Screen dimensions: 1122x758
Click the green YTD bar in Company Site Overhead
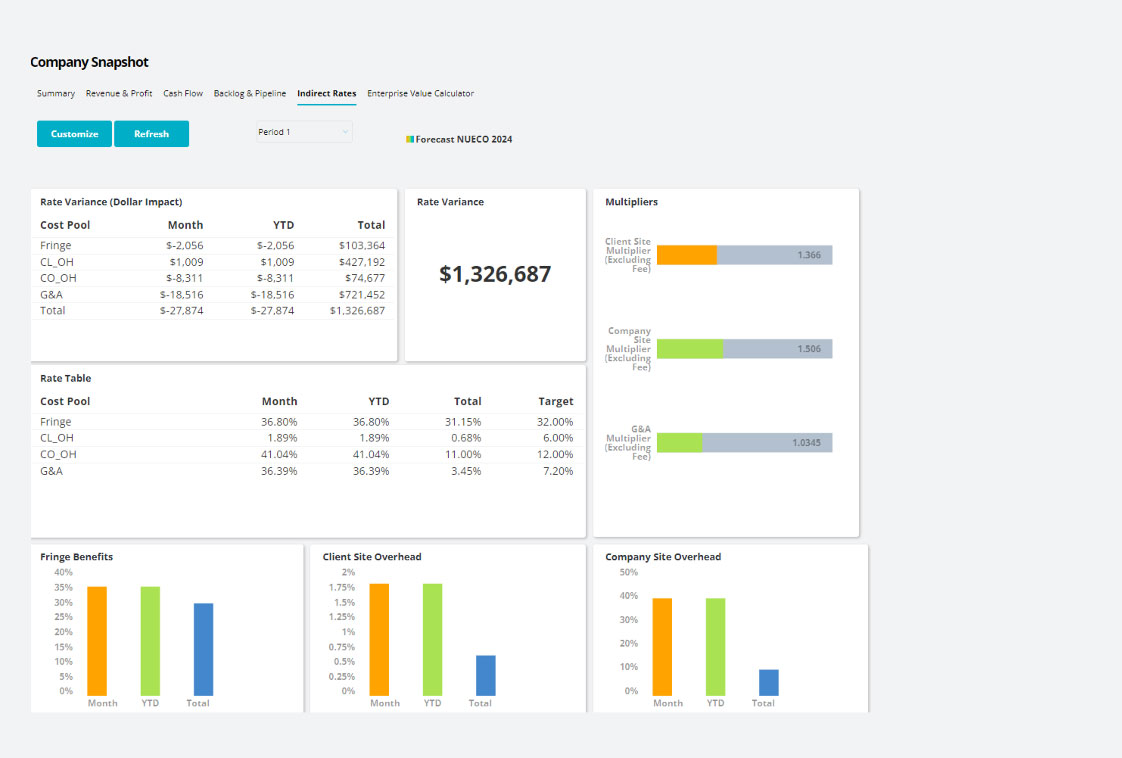coord(715,647)
